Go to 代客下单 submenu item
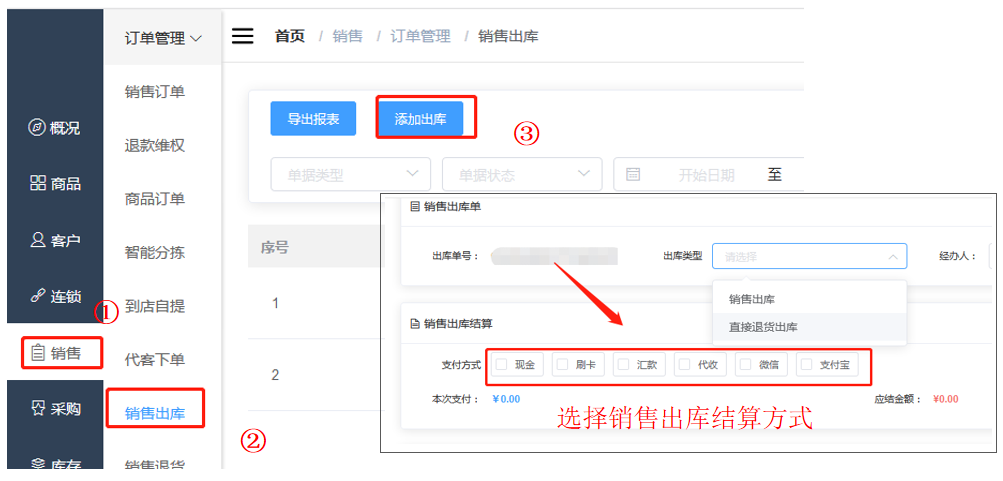Viewport: 1003px width, 481px height. 155,359
